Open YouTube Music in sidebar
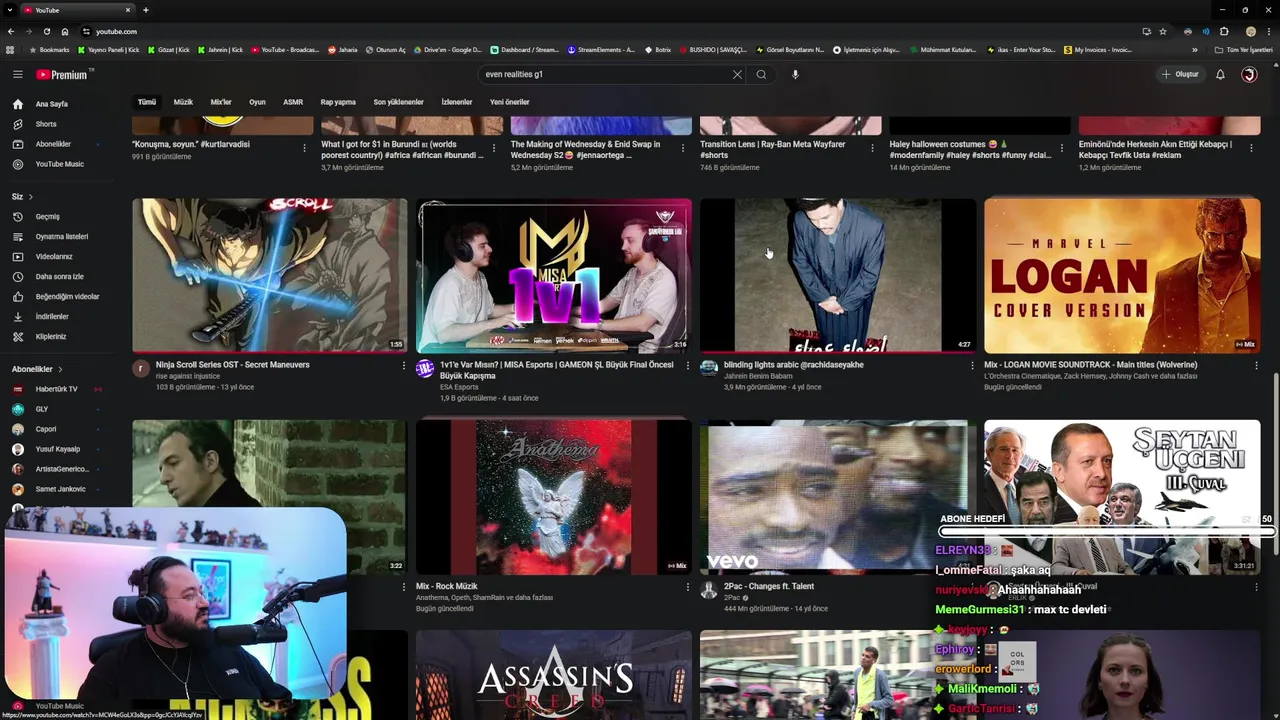 coord(59,164)
